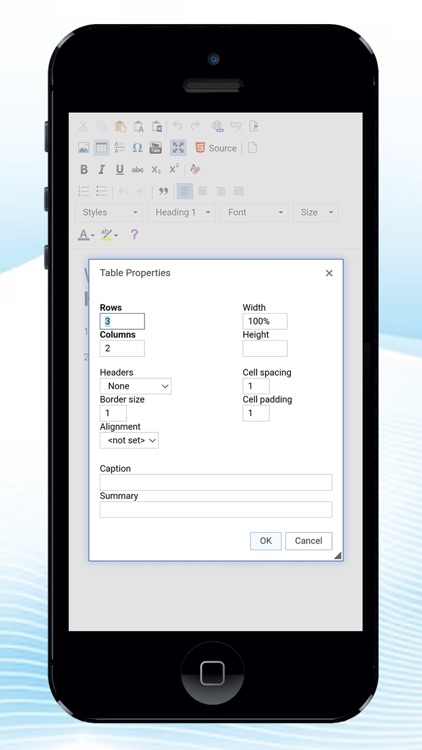The height and width of the screenshot is (750, 422).
Task: Insert a numbered list
Action: pyautogui.click(x=84, y=191)
